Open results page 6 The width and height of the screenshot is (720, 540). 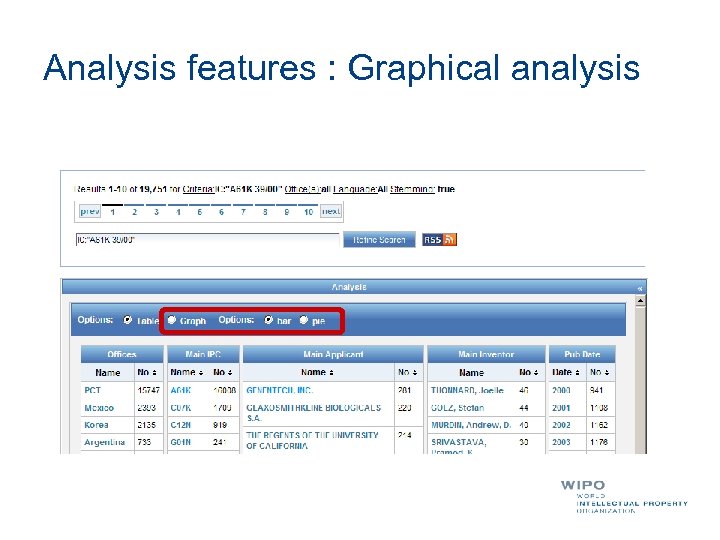tap(221, 212)
